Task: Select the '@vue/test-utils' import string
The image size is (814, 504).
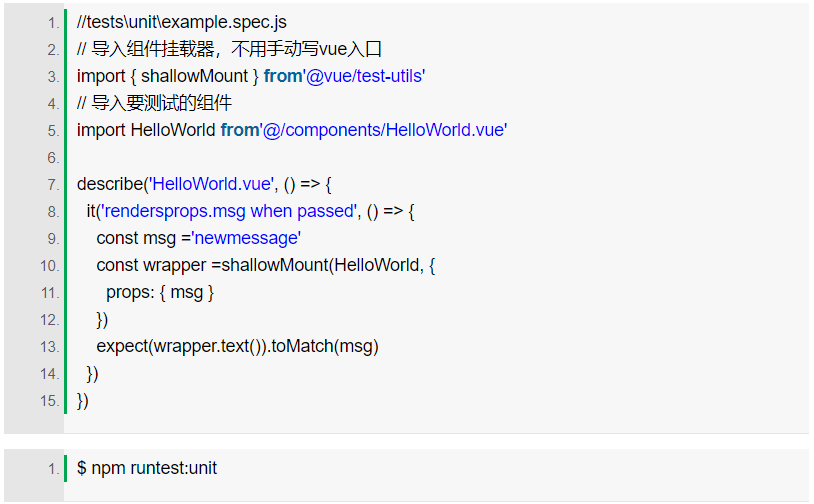Action: 364,76
